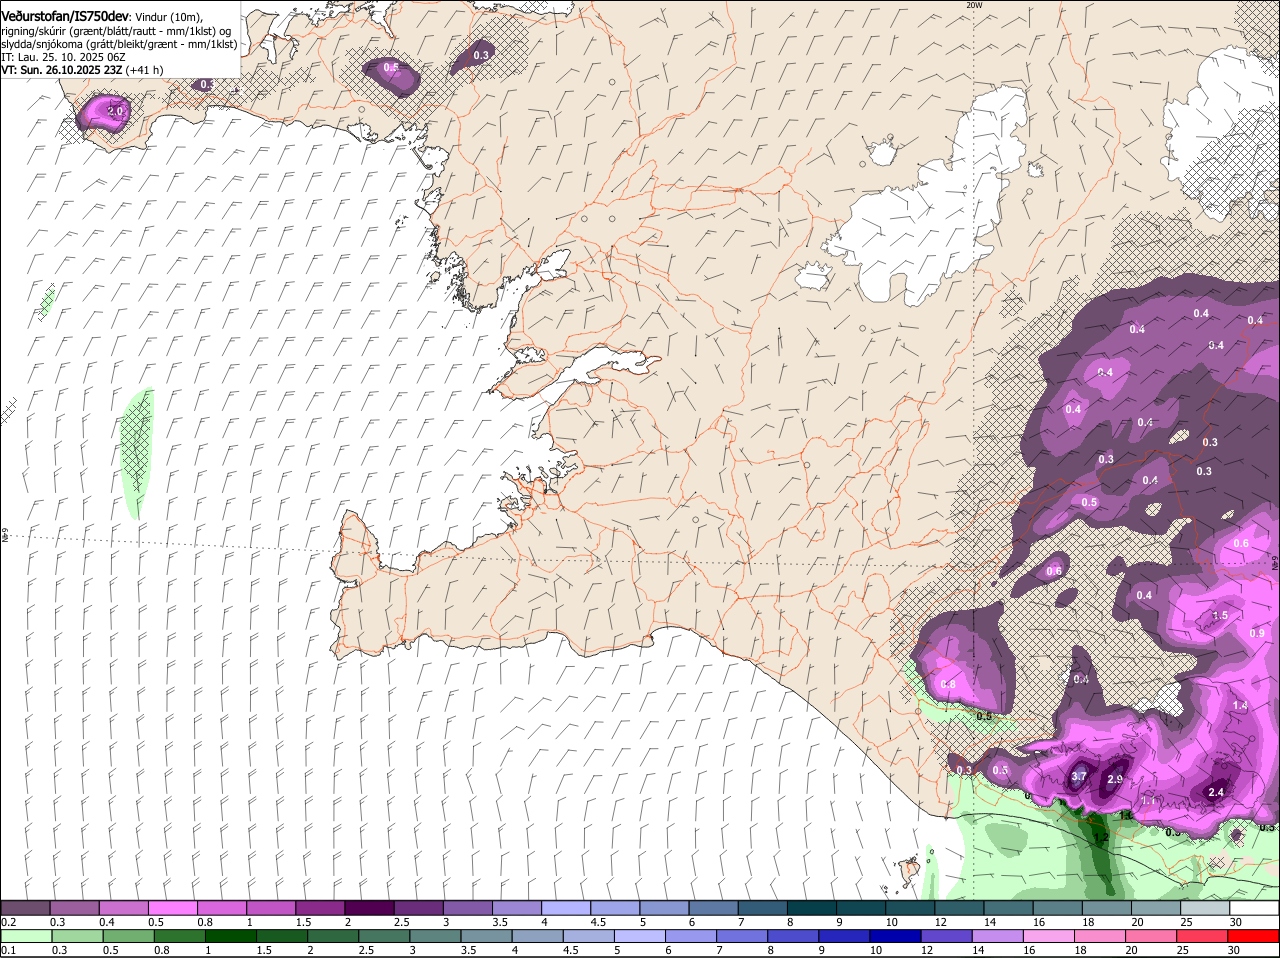Select upper legend lavender swatch 4.5–5
The height and width of the screenshot is (958, 1280).
coord(614,907)
